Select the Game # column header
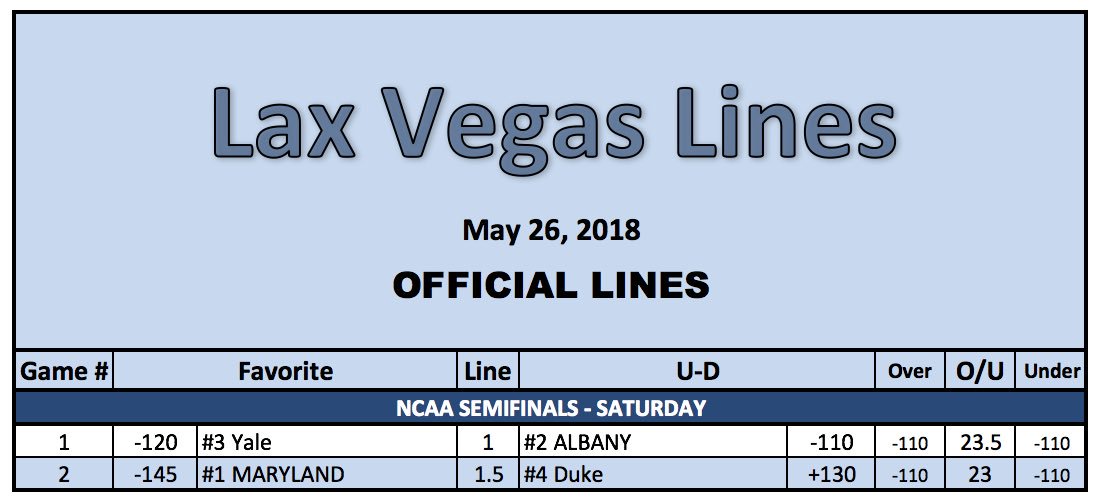Screen dimensions: 1100x504 coord(65,372)
